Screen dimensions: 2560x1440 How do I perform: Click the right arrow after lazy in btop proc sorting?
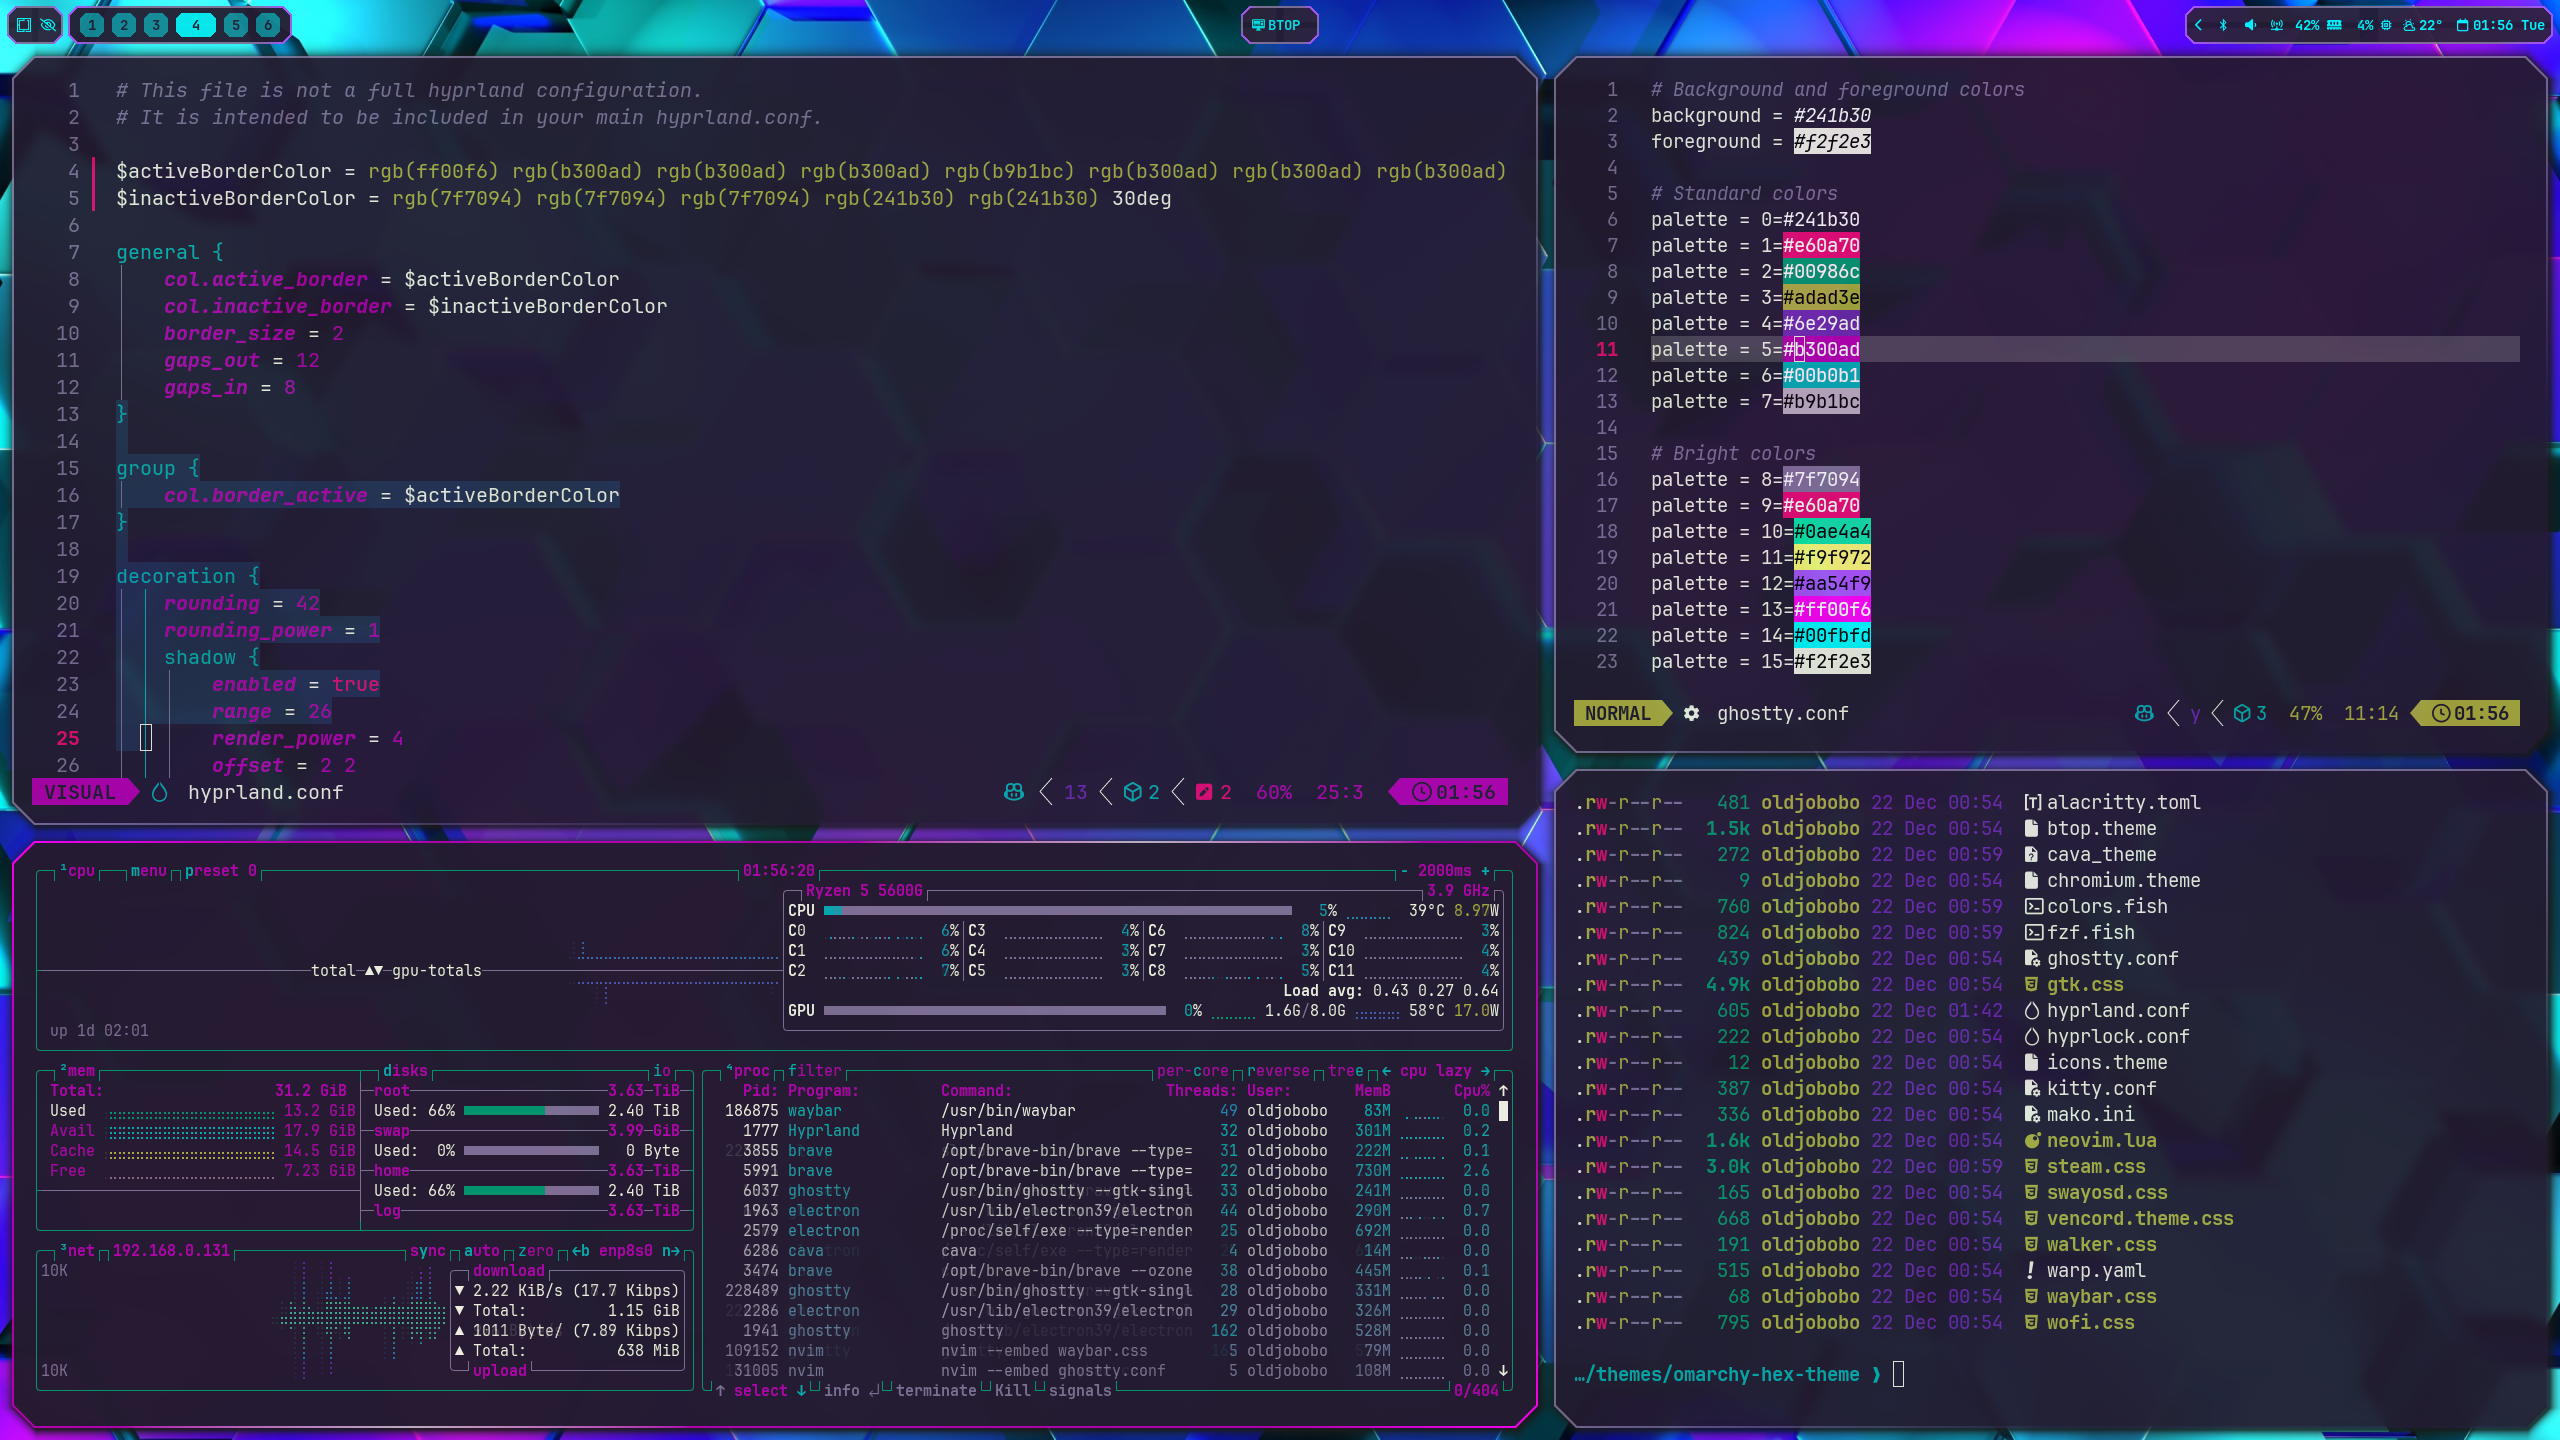pyautogui.click(x=1485, y=1071)
